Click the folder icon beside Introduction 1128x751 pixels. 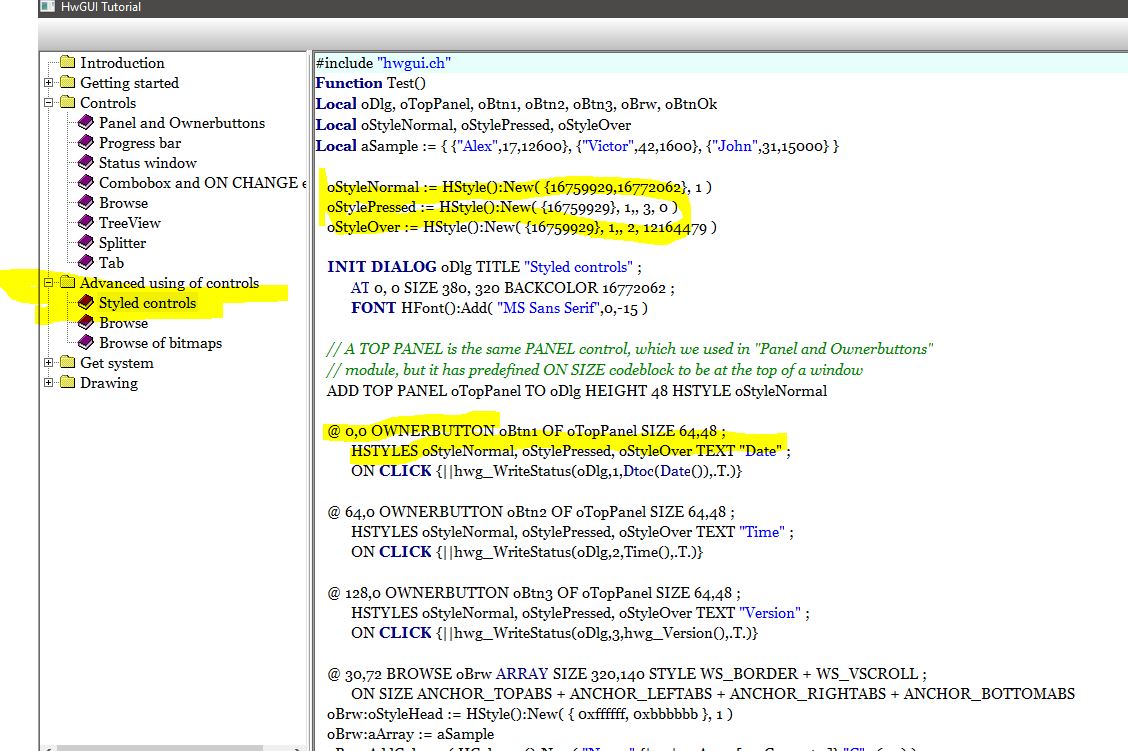[x=67, y=63]
